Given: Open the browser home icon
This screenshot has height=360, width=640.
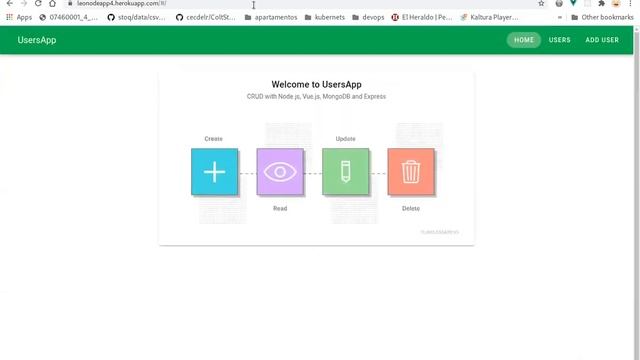Looking at the screenshot, I should pyautogui.click(x=52, y=3).
